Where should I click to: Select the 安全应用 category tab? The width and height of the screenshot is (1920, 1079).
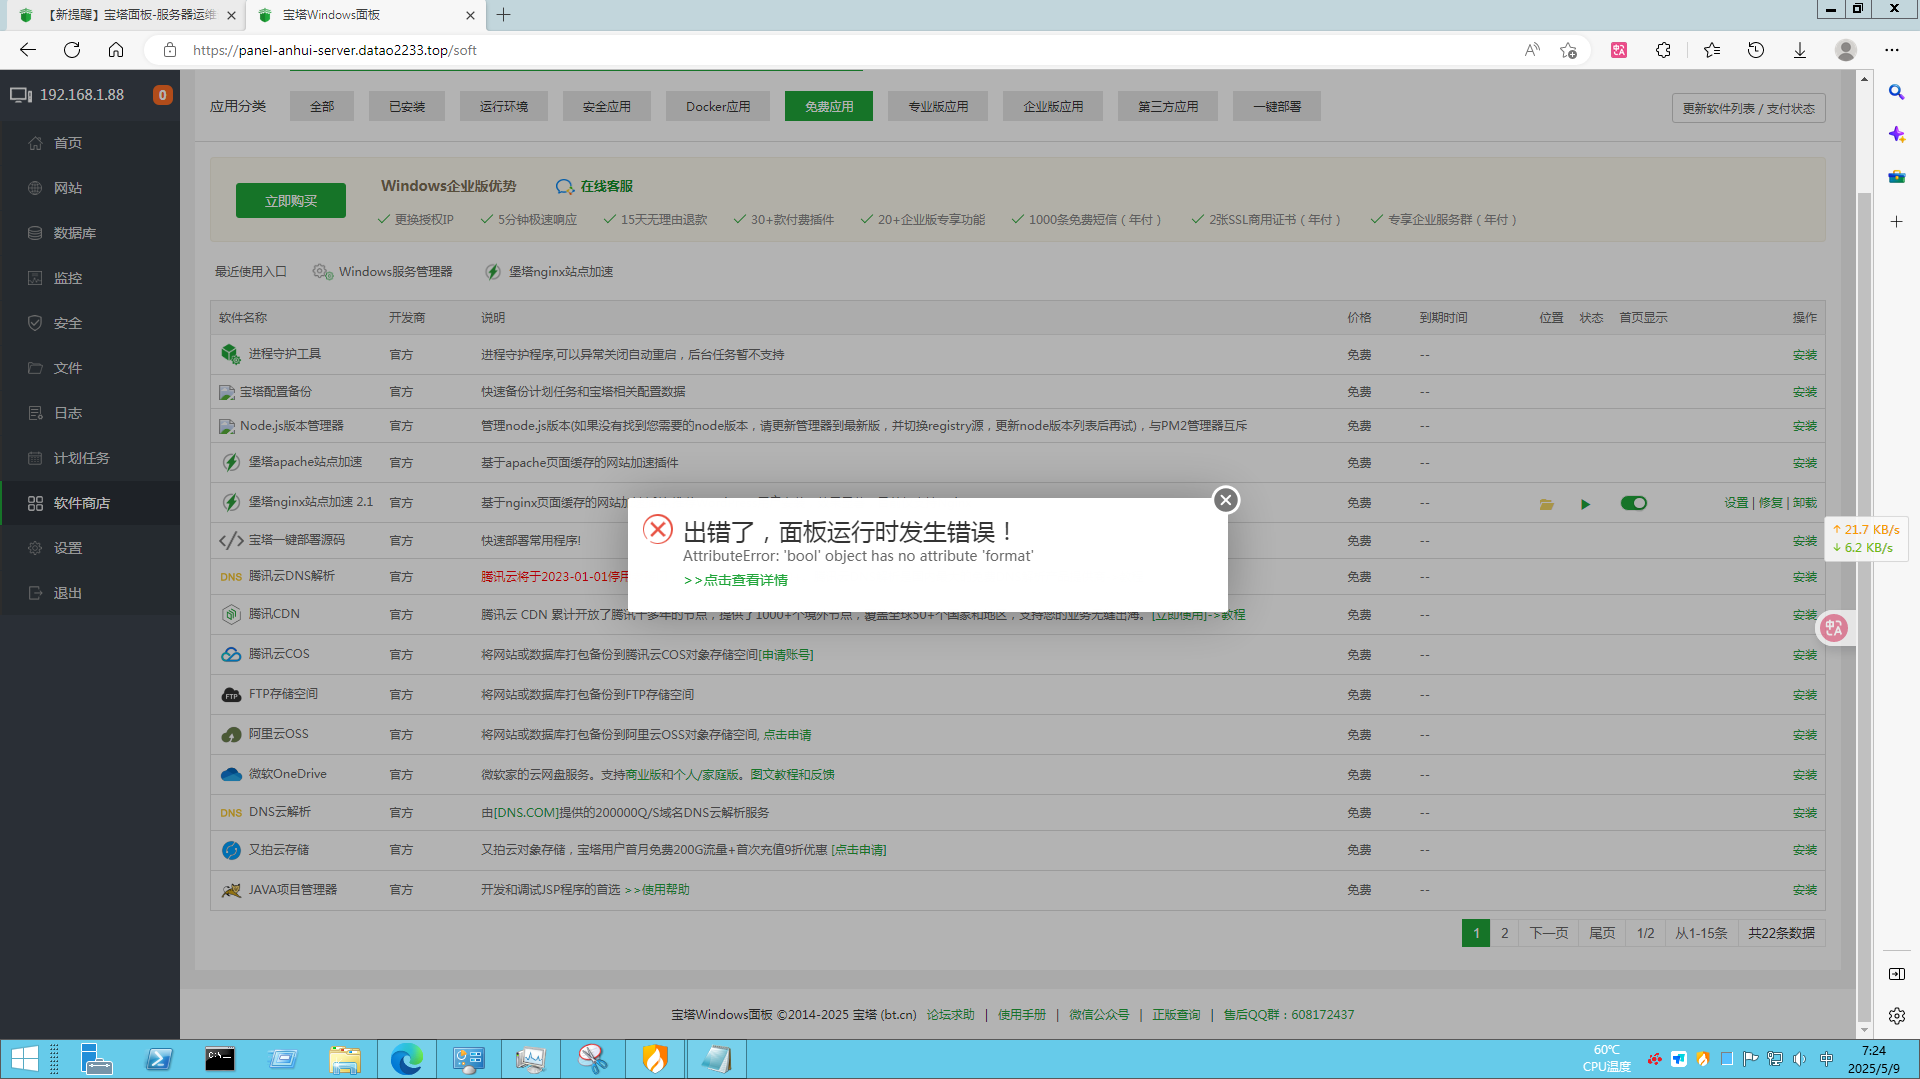tap(607, 106)
